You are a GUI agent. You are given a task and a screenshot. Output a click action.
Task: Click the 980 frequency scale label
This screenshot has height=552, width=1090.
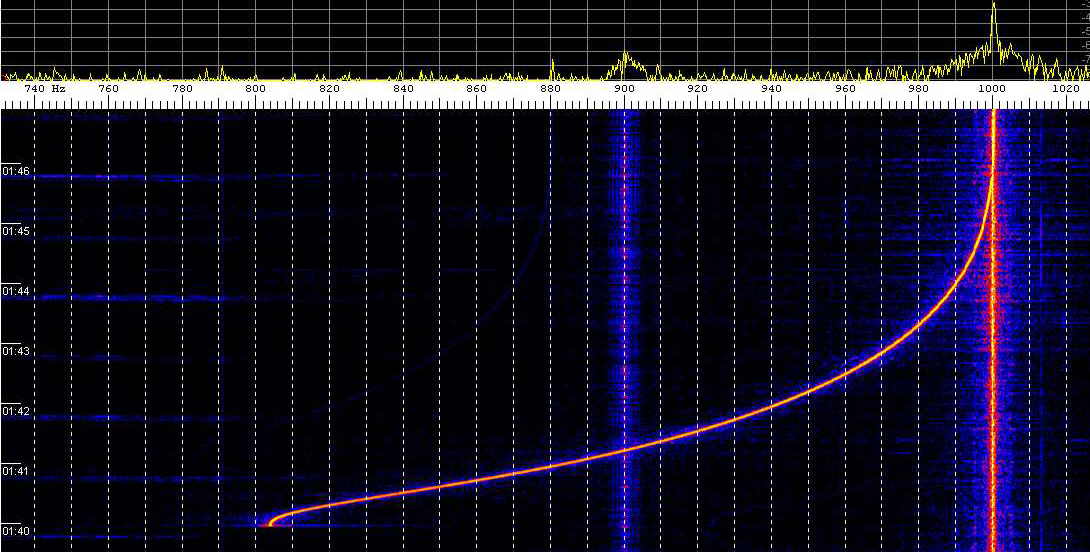point(918,89)
